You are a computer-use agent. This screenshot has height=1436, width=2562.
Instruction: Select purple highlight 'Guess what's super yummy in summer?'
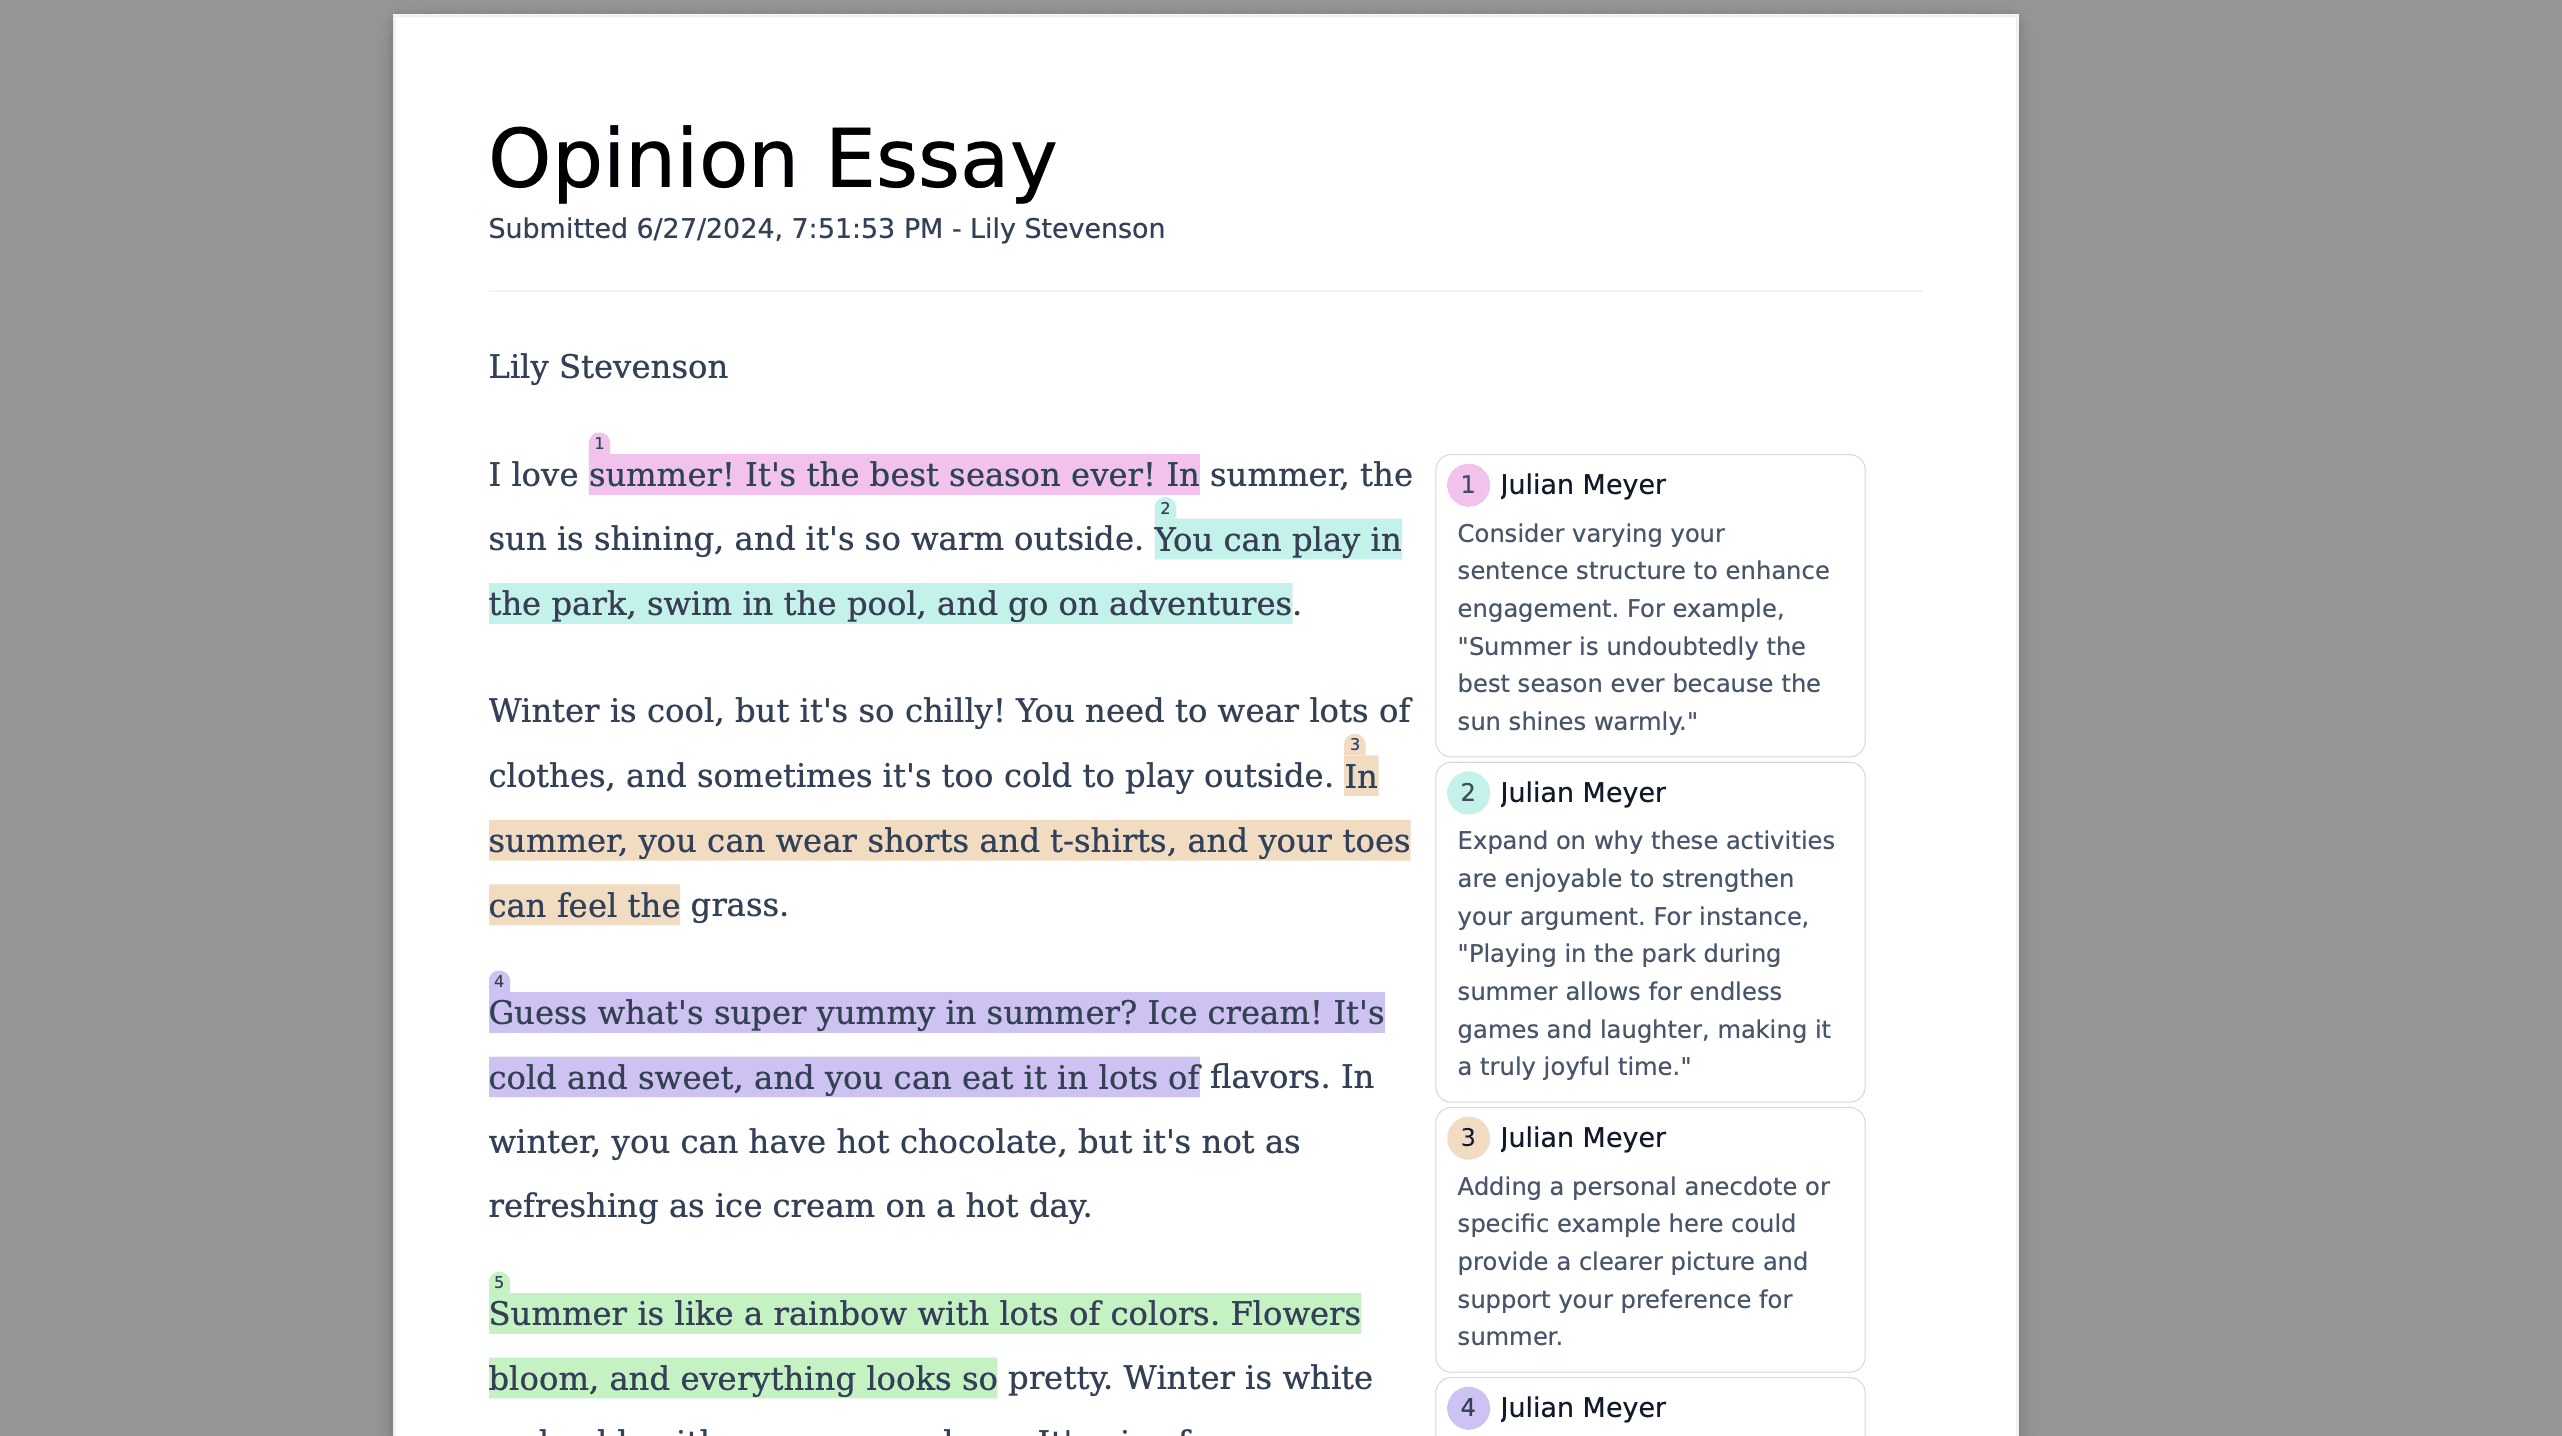813,1013
